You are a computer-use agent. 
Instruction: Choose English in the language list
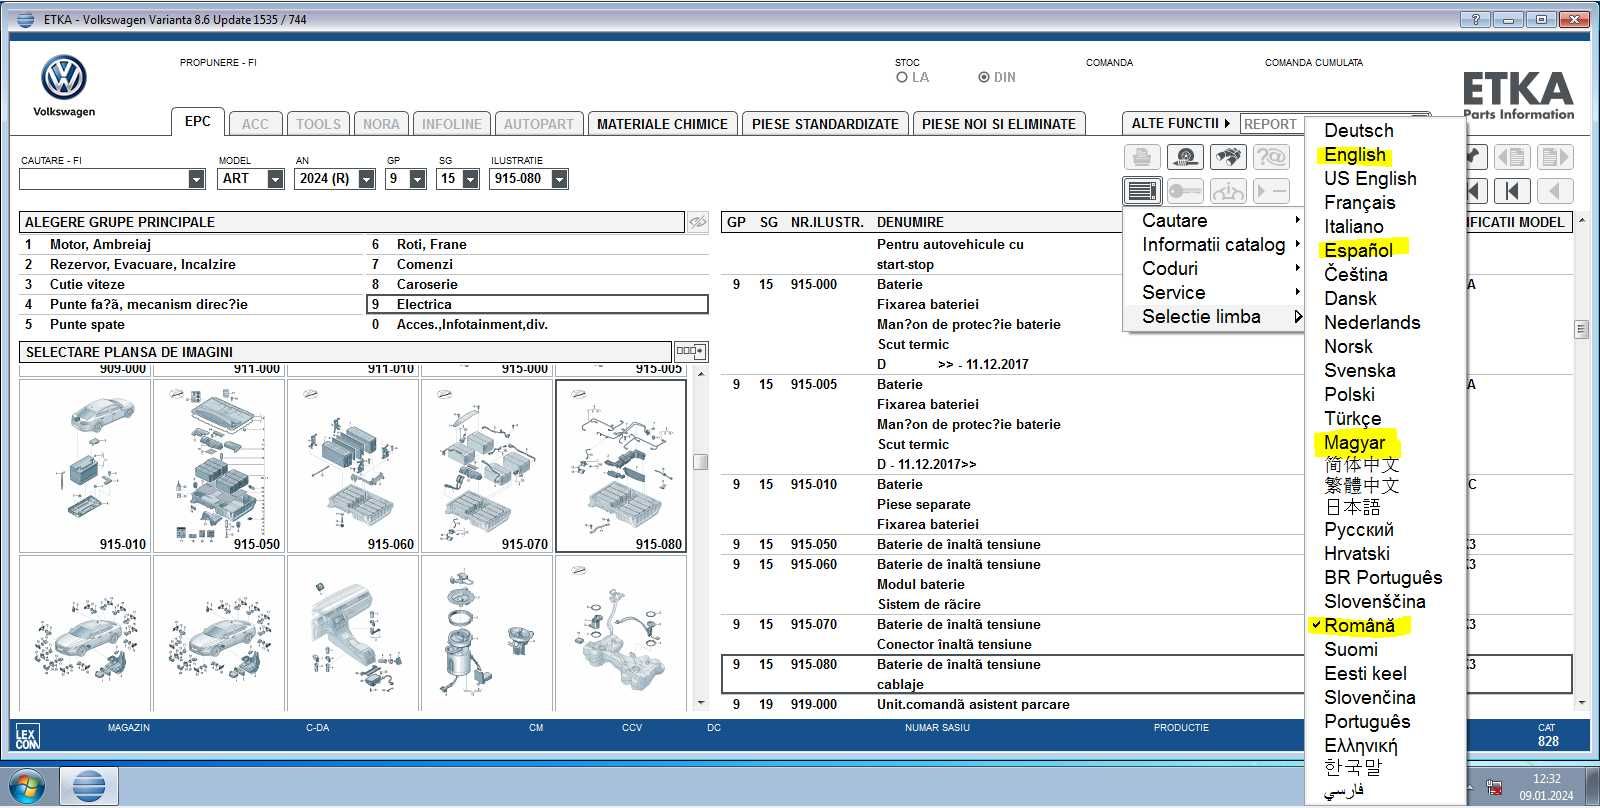tap(1355, 154)
